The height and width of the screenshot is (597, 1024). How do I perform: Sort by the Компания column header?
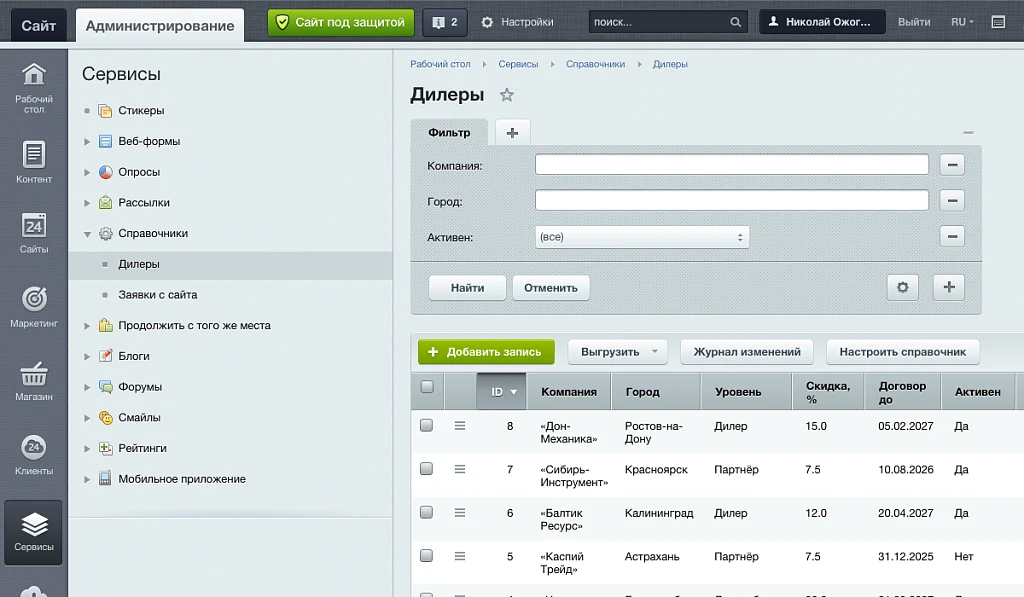(x=569, y=391)
